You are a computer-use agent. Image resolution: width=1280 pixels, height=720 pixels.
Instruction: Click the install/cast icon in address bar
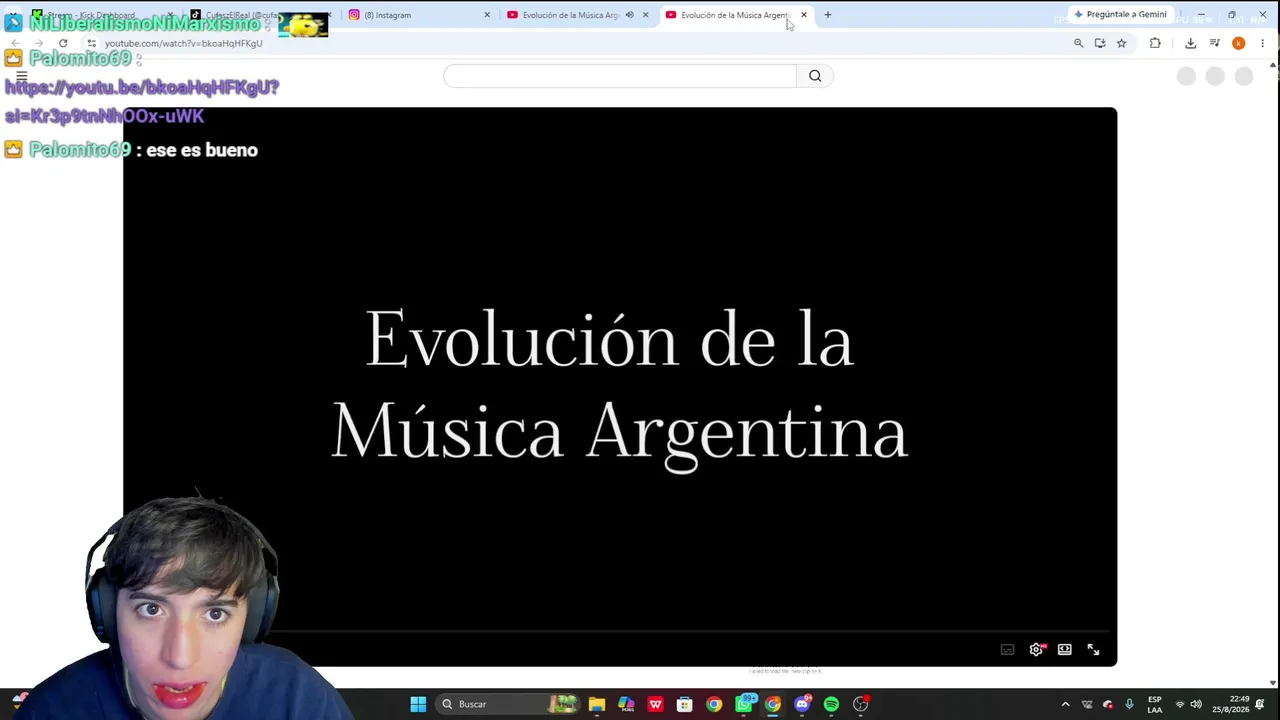point(1100,43)
